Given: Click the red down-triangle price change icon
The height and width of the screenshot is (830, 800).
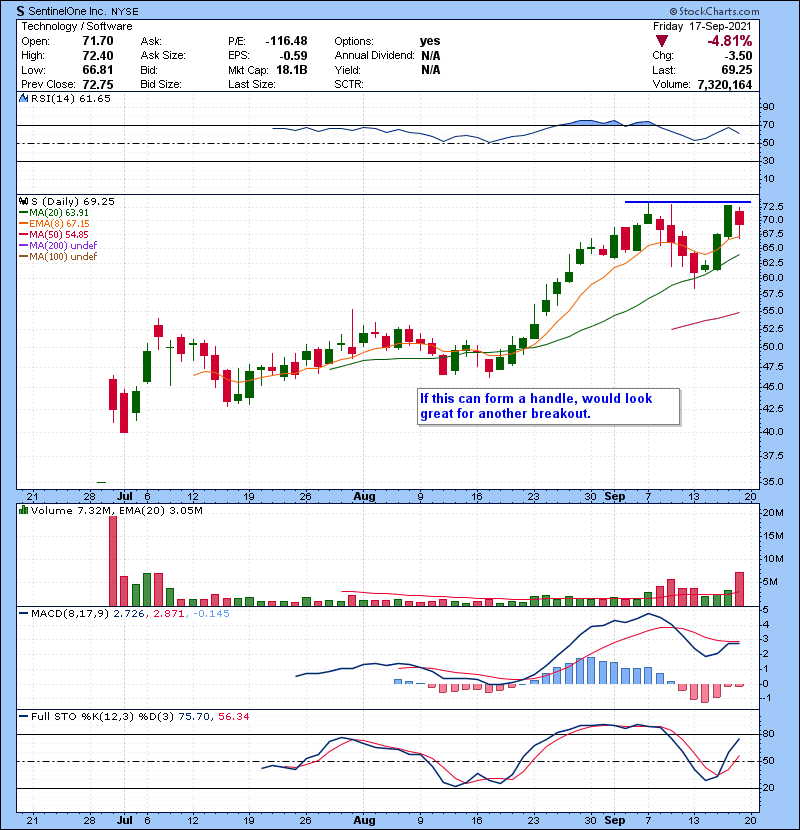Looking at the screenshot, I should pos(660,41).
